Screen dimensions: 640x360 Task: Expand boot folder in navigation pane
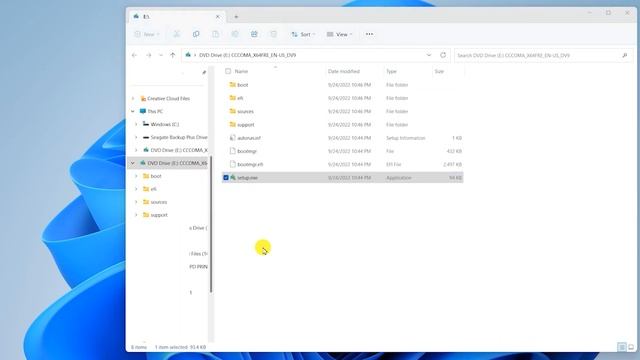pyautogui.click(x=136, y=176)
